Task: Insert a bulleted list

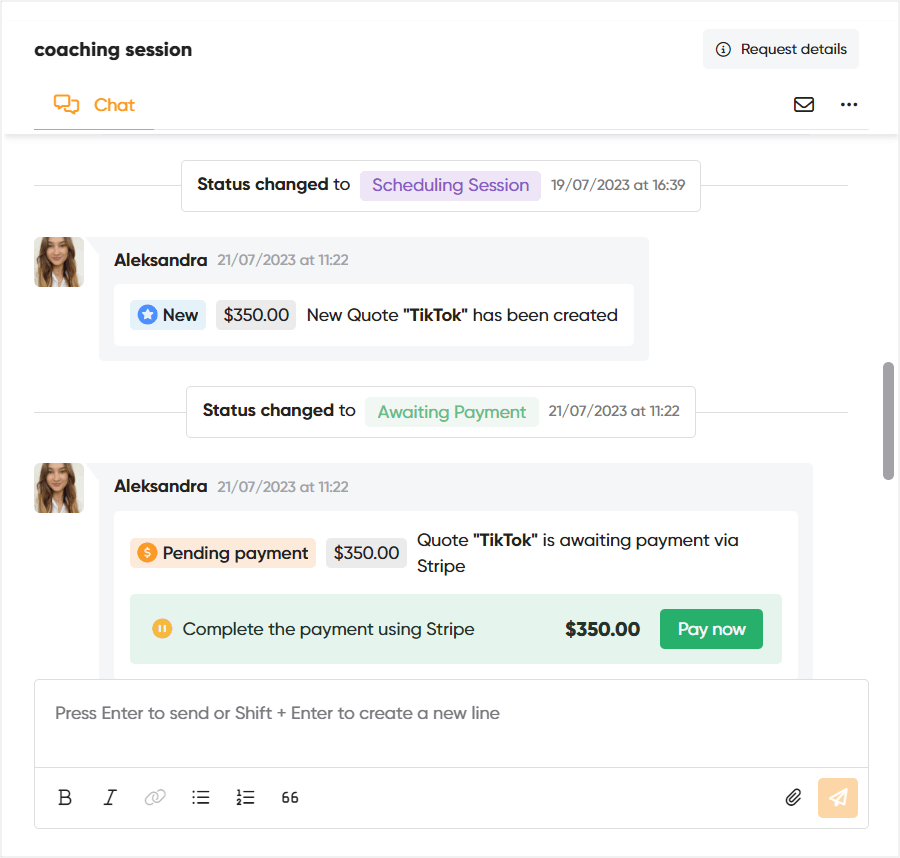Action: click(x=200, y=798)
